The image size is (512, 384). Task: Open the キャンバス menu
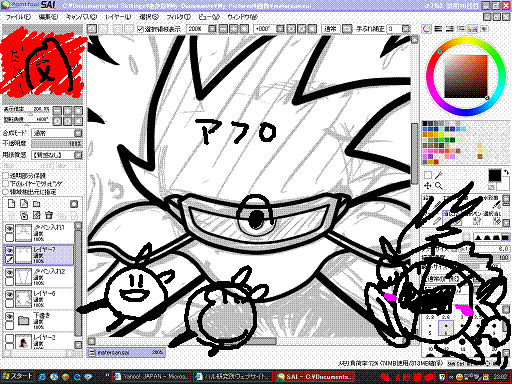82,17
